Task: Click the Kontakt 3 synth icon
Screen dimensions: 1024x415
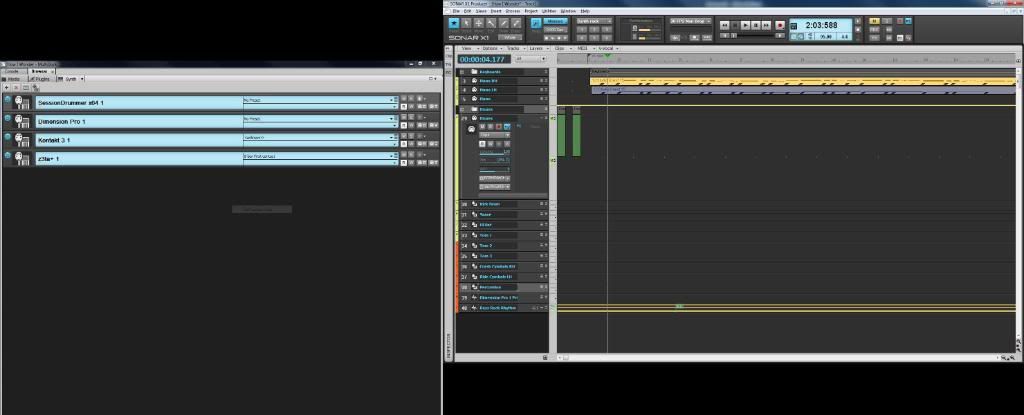Action: (x=21, y=139)
